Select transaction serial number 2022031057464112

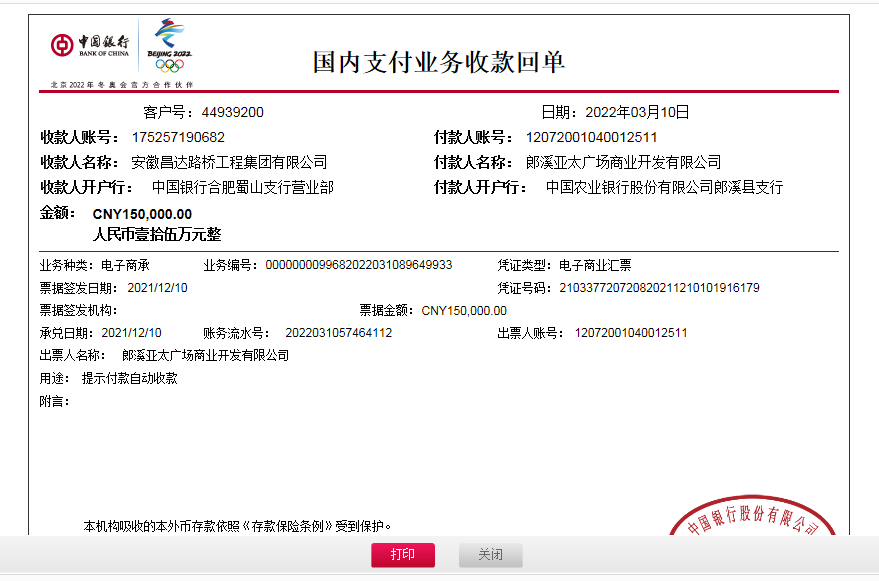(339, 333)
